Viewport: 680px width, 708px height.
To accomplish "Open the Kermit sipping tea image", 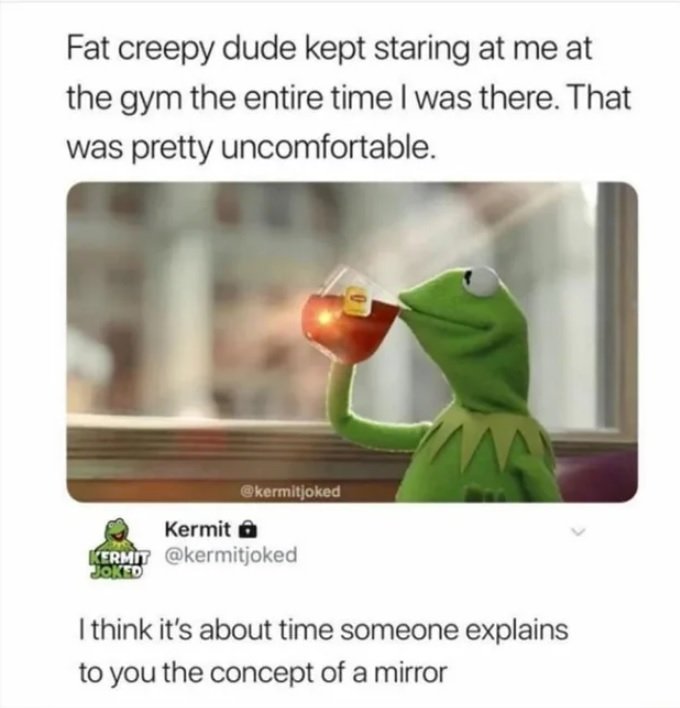I will pos(352,342).
